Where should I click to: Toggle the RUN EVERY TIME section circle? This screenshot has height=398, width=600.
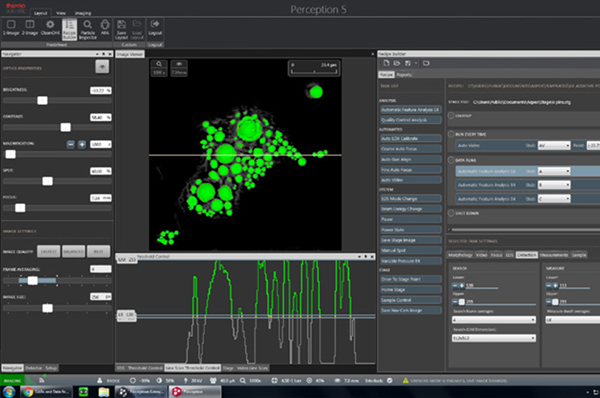[x=451, y=134]
